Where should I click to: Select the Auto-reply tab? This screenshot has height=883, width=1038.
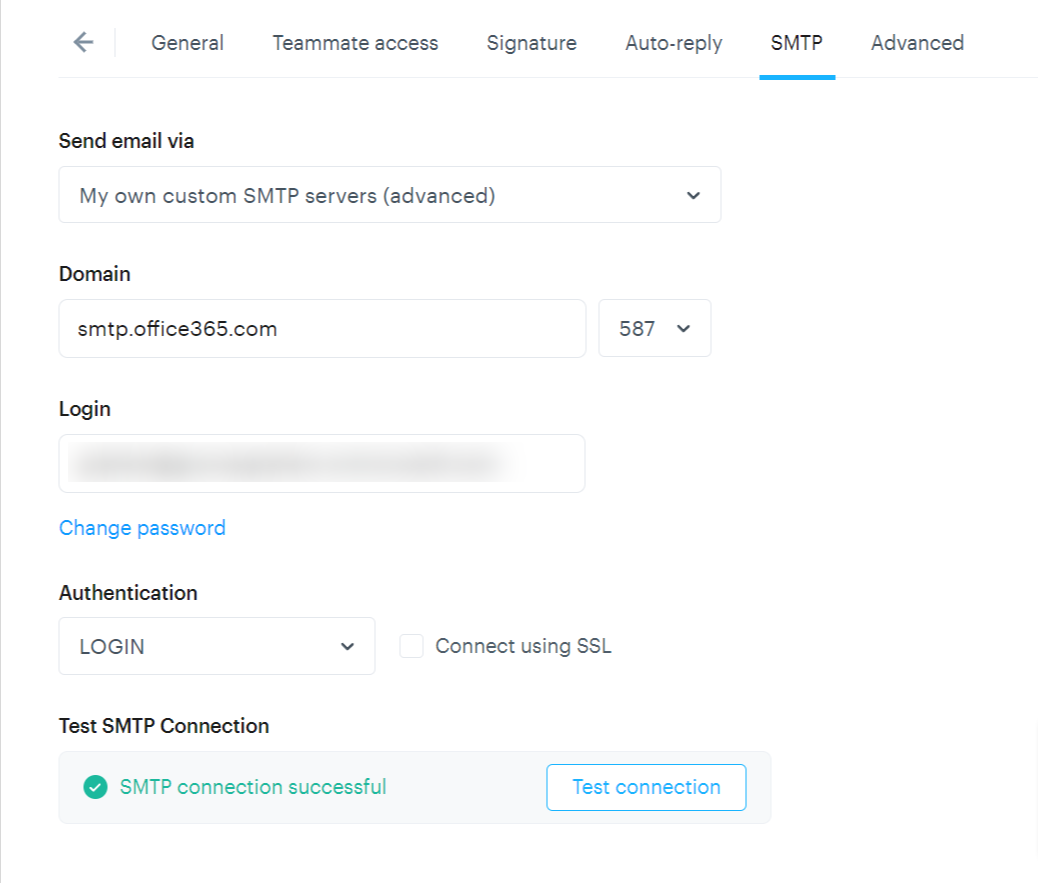coord(673,43)
